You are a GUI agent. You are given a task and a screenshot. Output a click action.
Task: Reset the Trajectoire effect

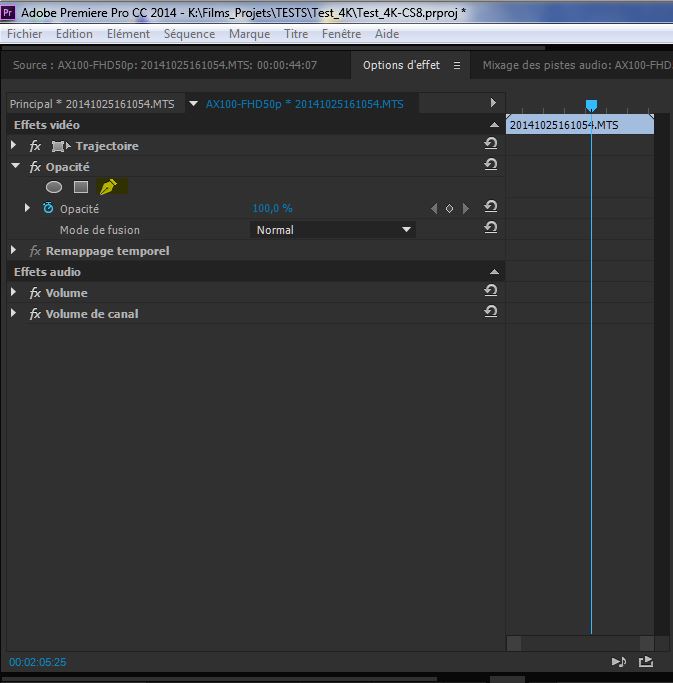tap(490, 145)
